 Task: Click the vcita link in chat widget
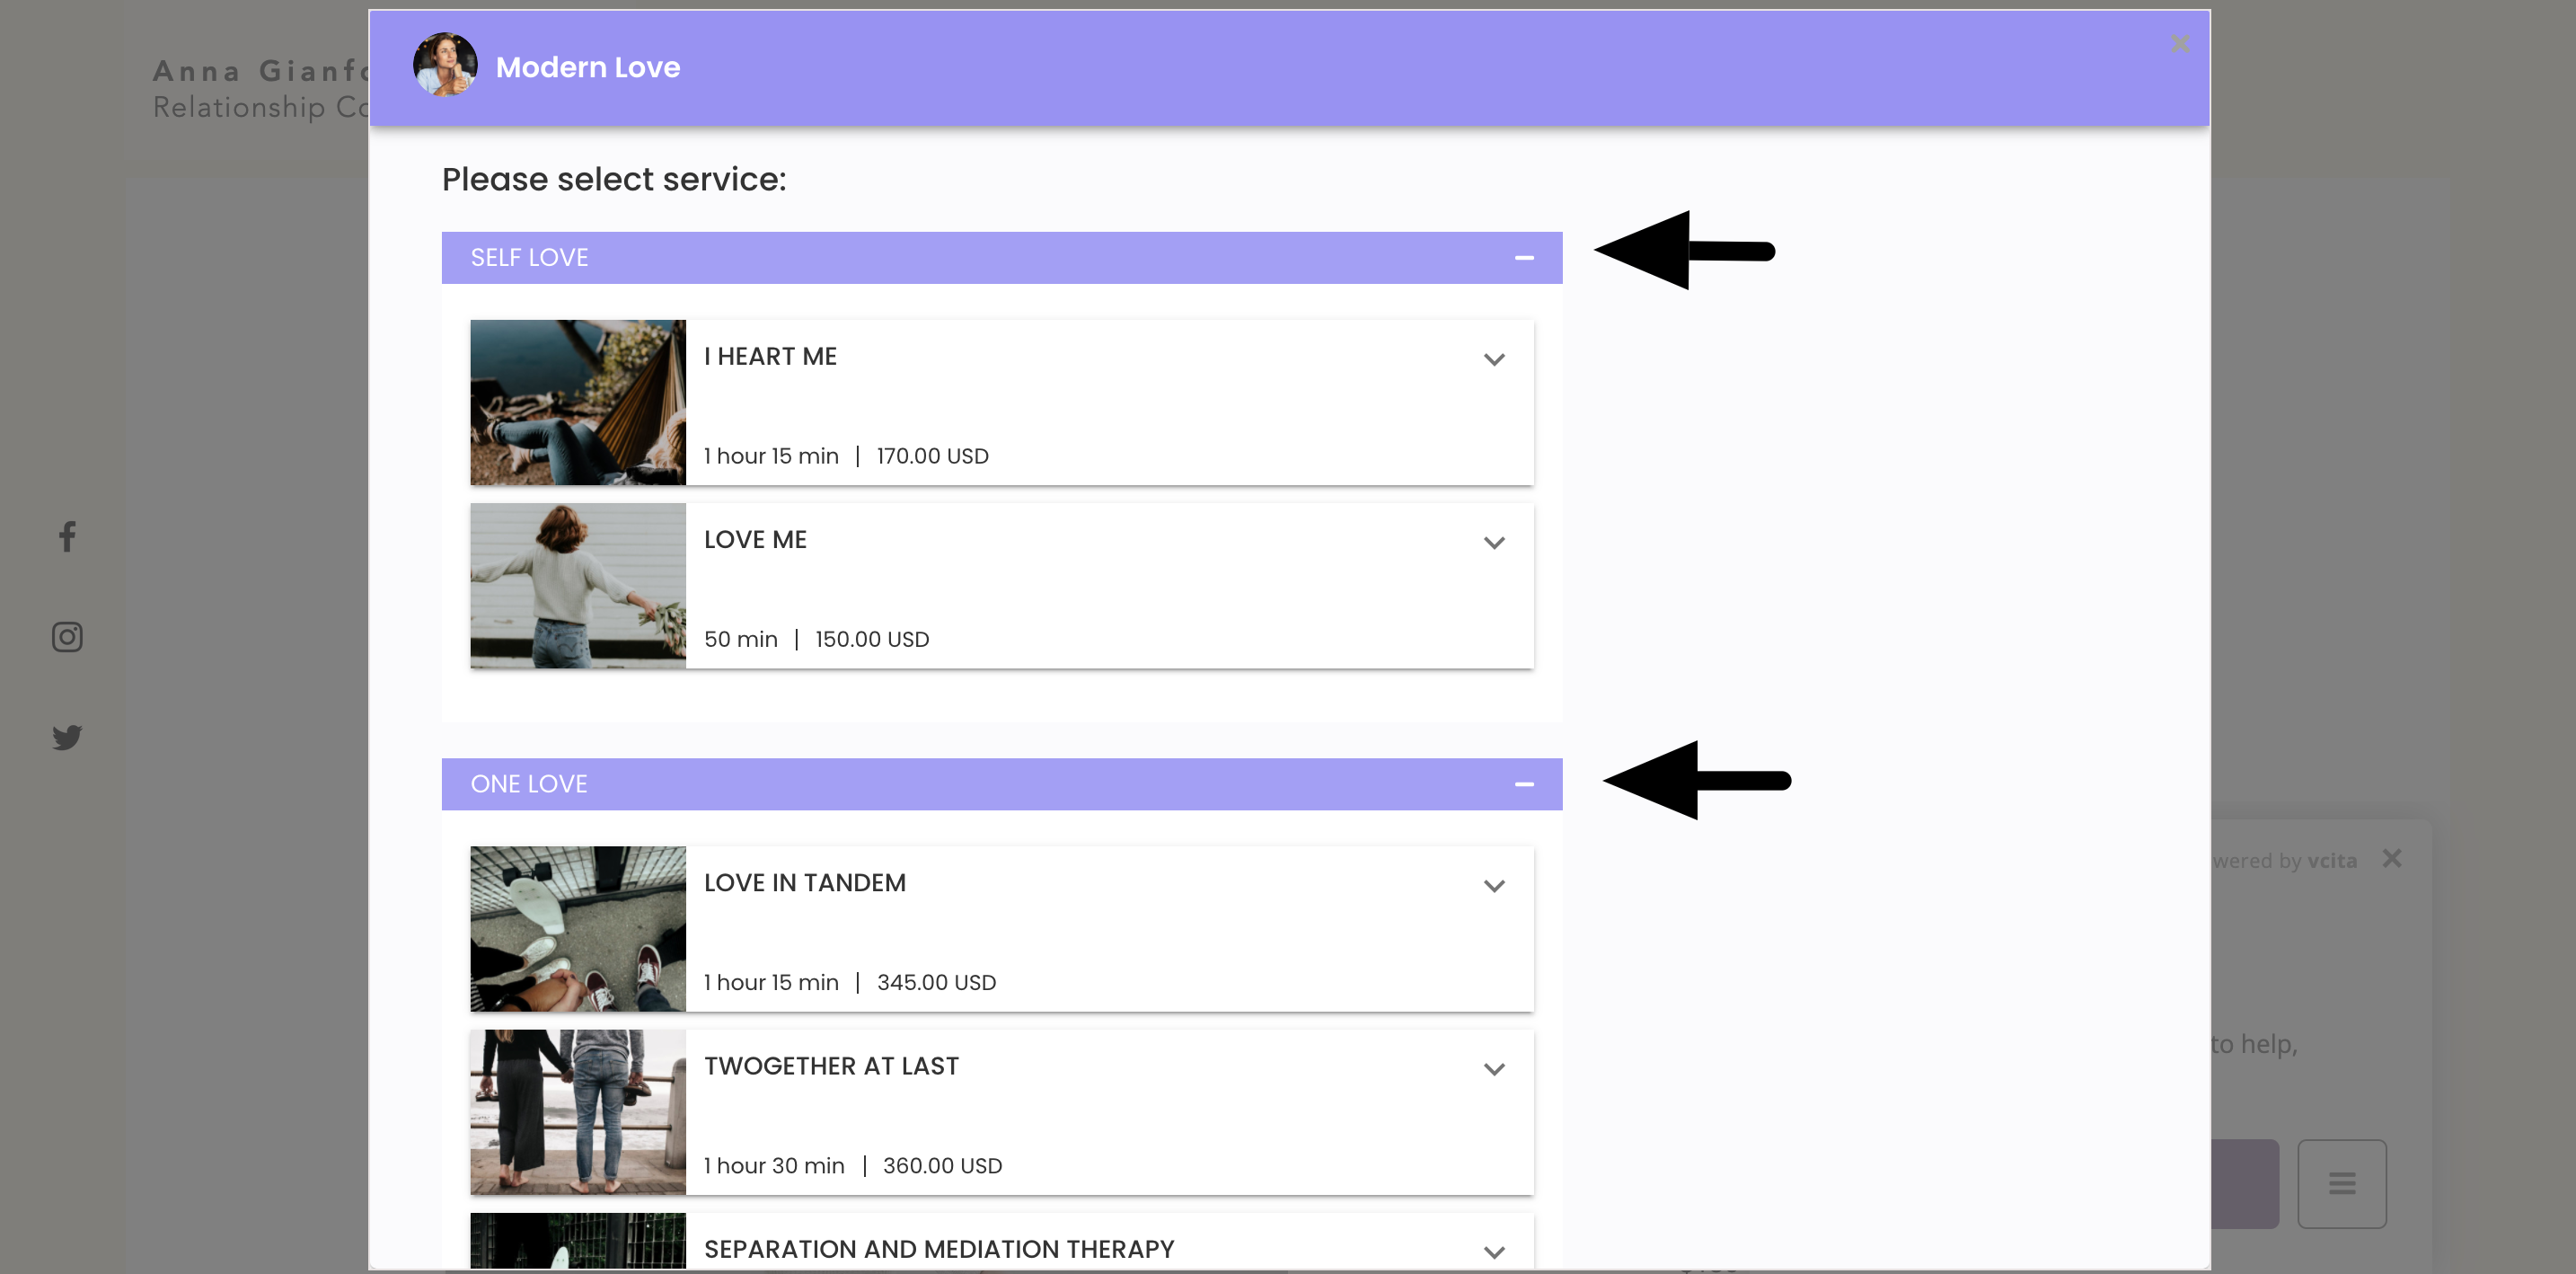pyautogui.click(x=2332, y=860)
